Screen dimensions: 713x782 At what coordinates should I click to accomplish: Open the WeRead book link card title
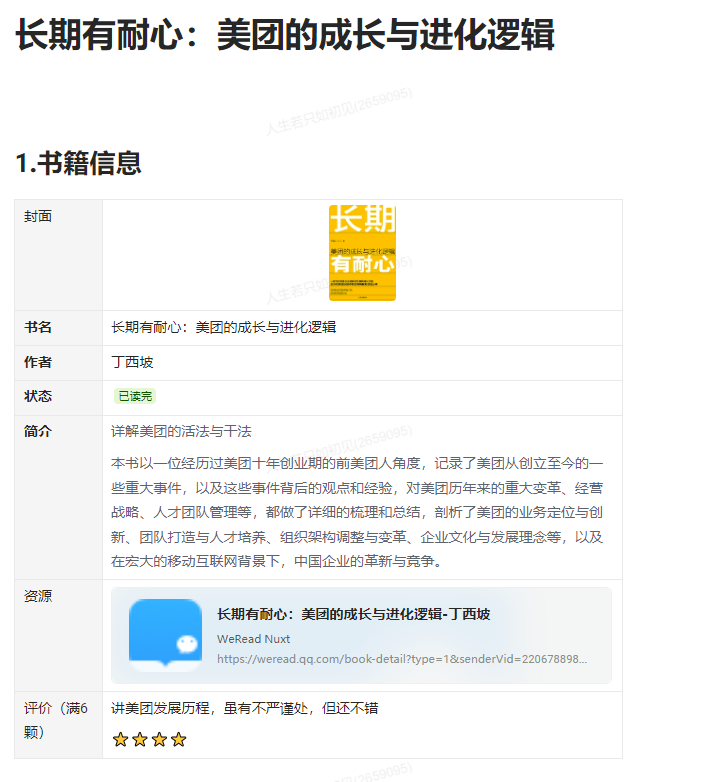coord(354,614)
